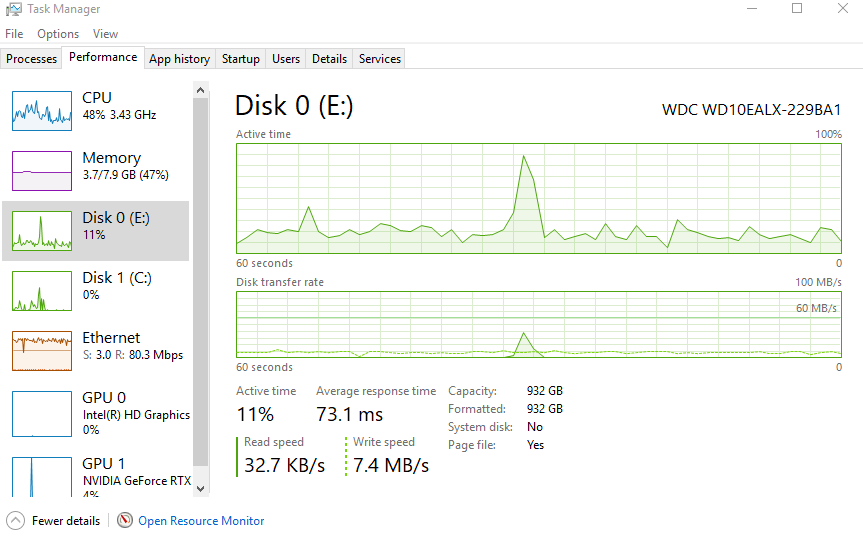Select the GPU 1 NVIDIA graph icon
The height and width of the screenshot is (544, 863).
42,475
